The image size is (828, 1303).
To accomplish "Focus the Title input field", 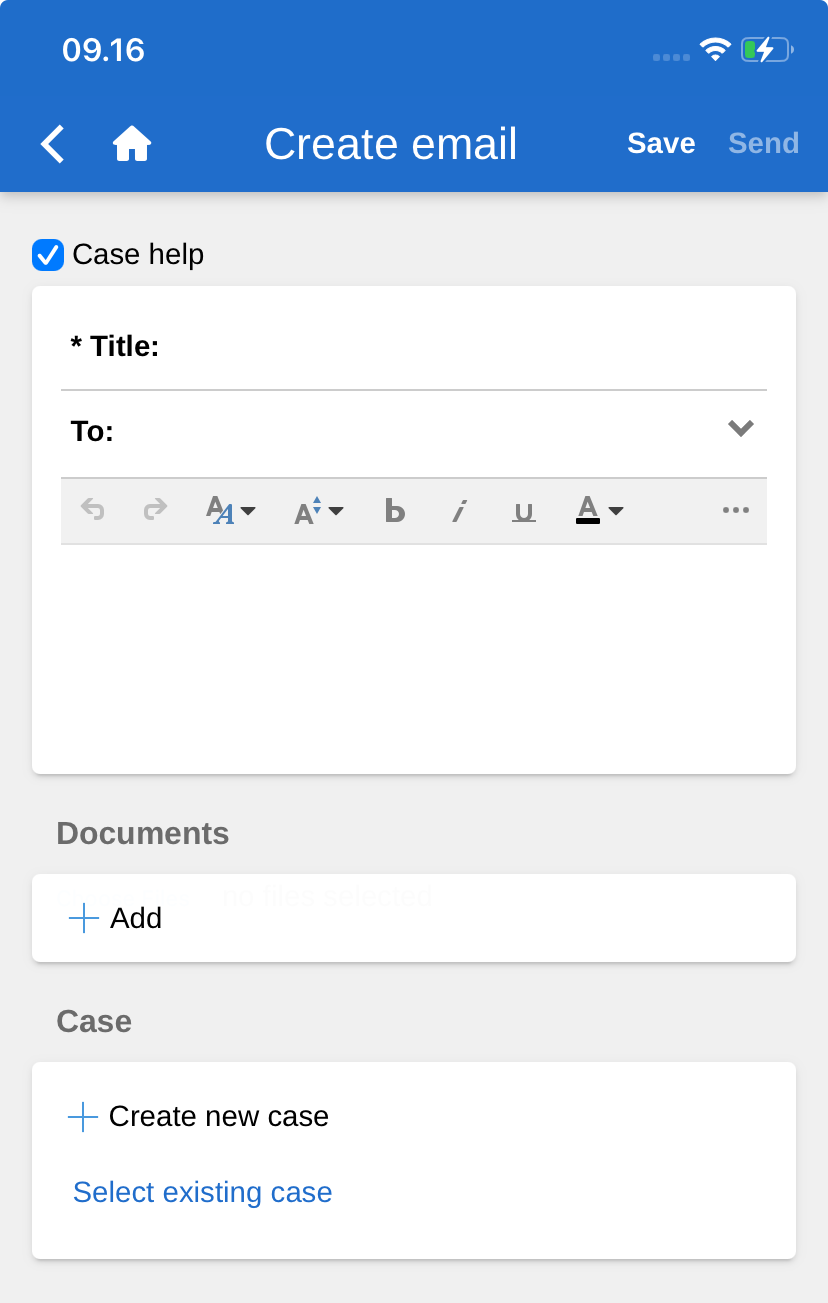I will tap(460, 347).
